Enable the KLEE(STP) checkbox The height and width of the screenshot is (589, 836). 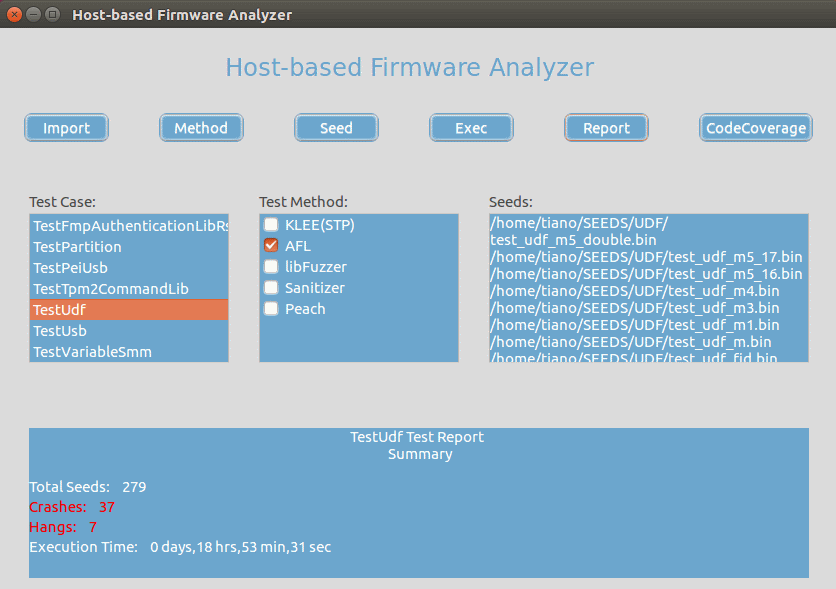coord(271,225)
